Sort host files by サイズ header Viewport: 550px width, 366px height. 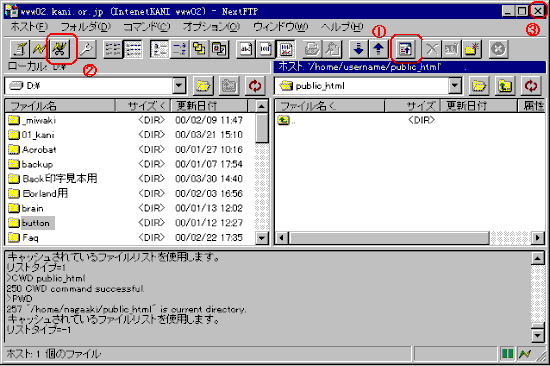point(412,106)
